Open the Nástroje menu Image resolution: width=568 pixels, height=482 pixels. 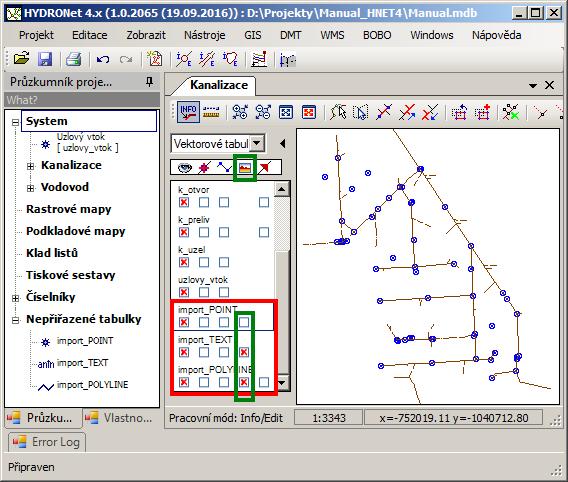(x=205, y=35)
